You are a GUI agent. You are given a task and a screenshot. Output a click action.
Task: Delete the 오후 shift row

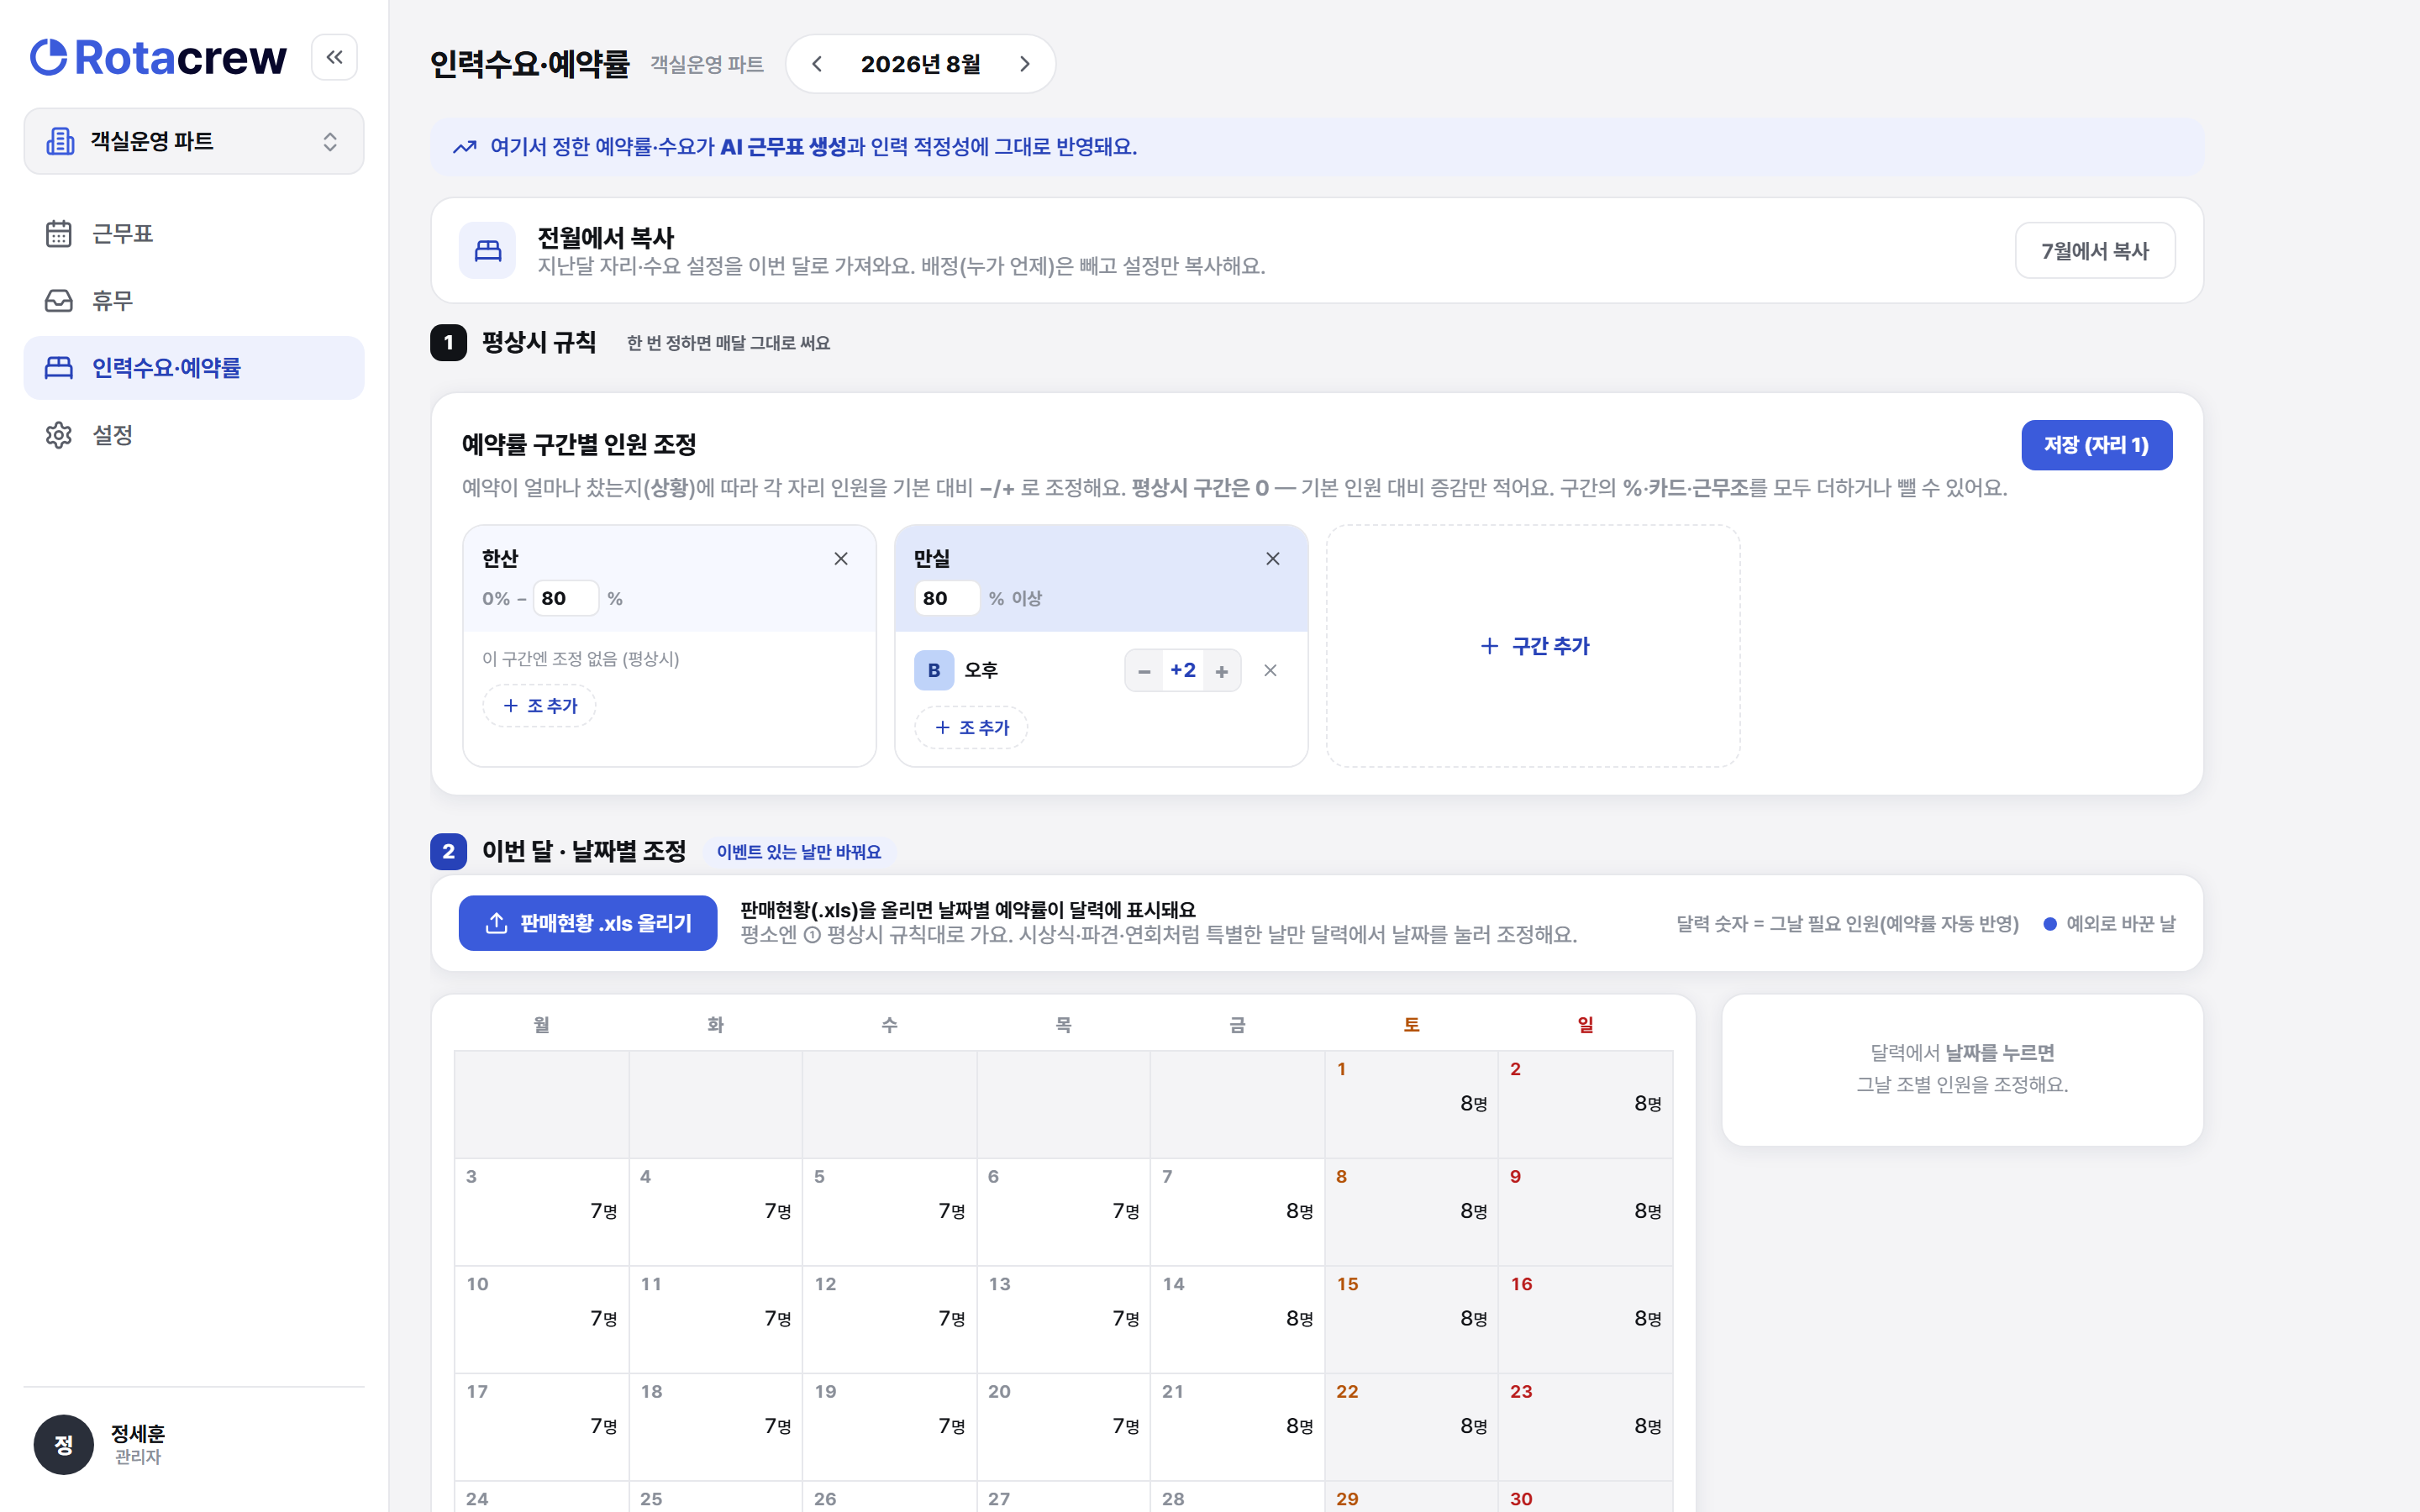1270,670
